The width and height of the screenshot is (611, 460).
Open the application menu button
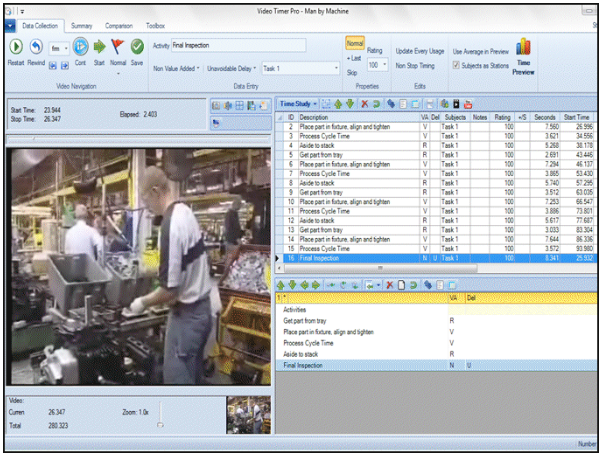[x=10, y=26]
